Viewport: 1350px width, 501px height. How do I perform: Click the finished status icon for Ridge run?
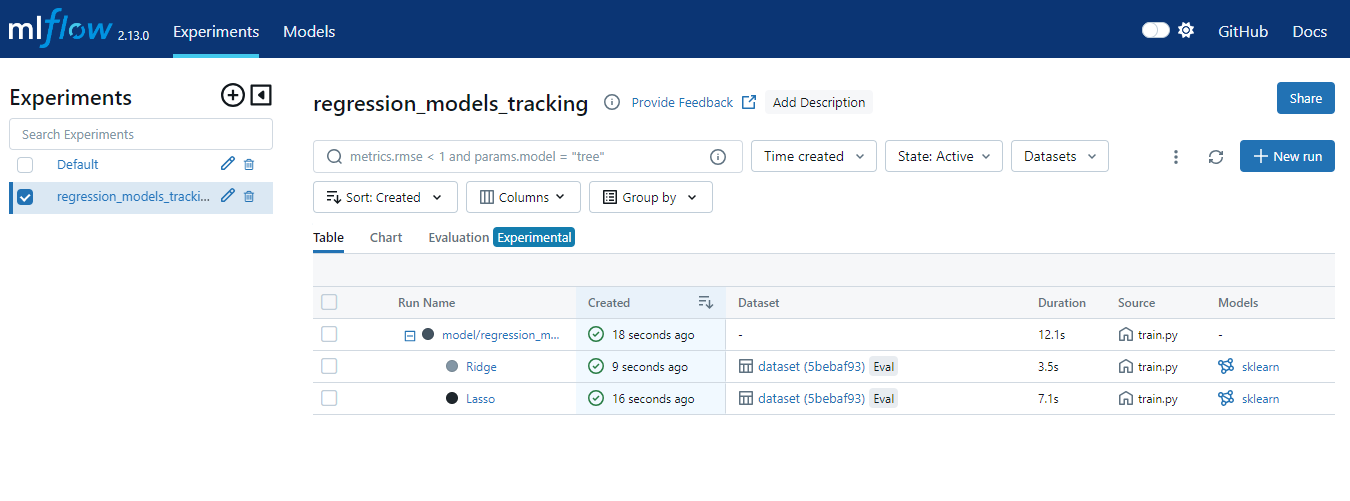click(596, 366)
